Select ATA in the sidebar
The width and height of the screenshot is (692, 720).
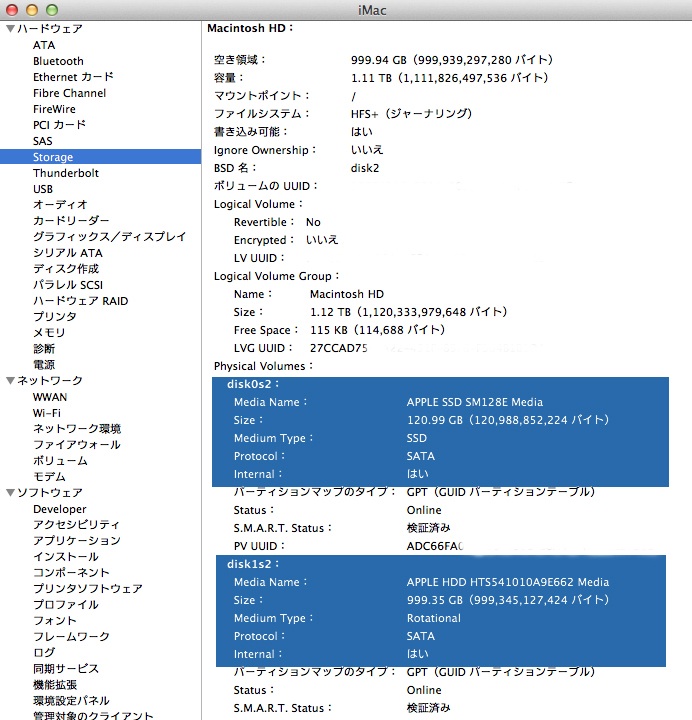pyautogui.click(x=44, y=45)
